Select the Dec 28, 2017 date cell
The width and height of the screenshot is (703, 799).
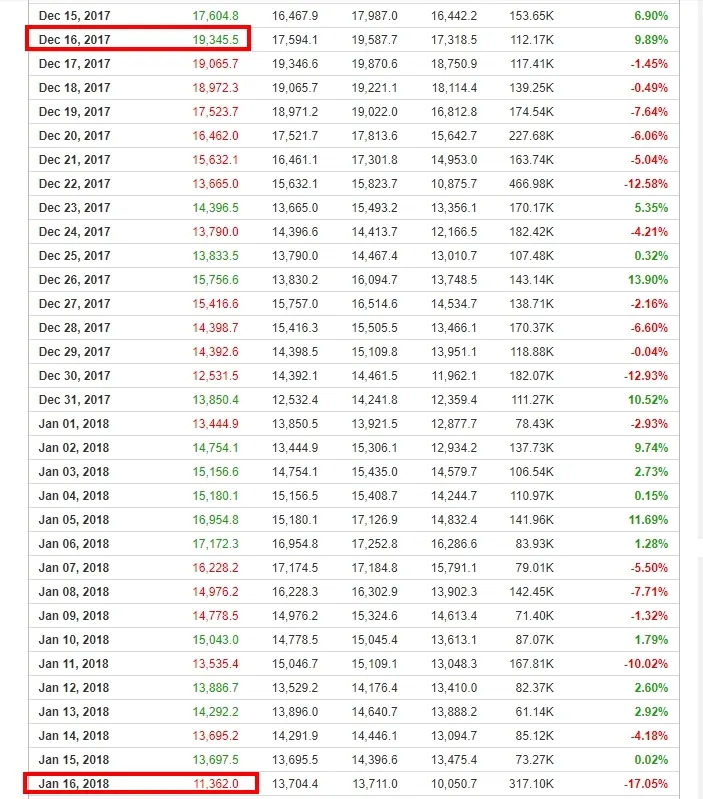(74, 328)
